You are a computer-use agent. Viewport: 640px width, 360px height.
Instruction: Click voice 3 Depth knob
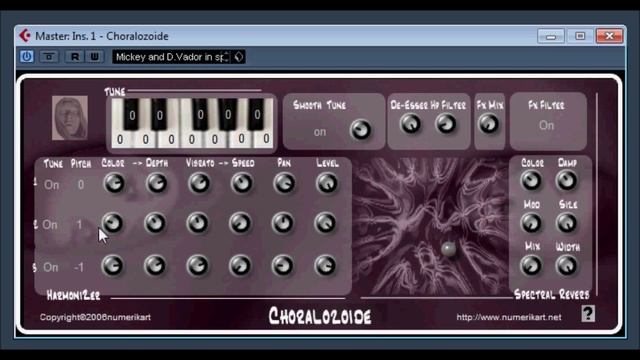tap(155, 266)
